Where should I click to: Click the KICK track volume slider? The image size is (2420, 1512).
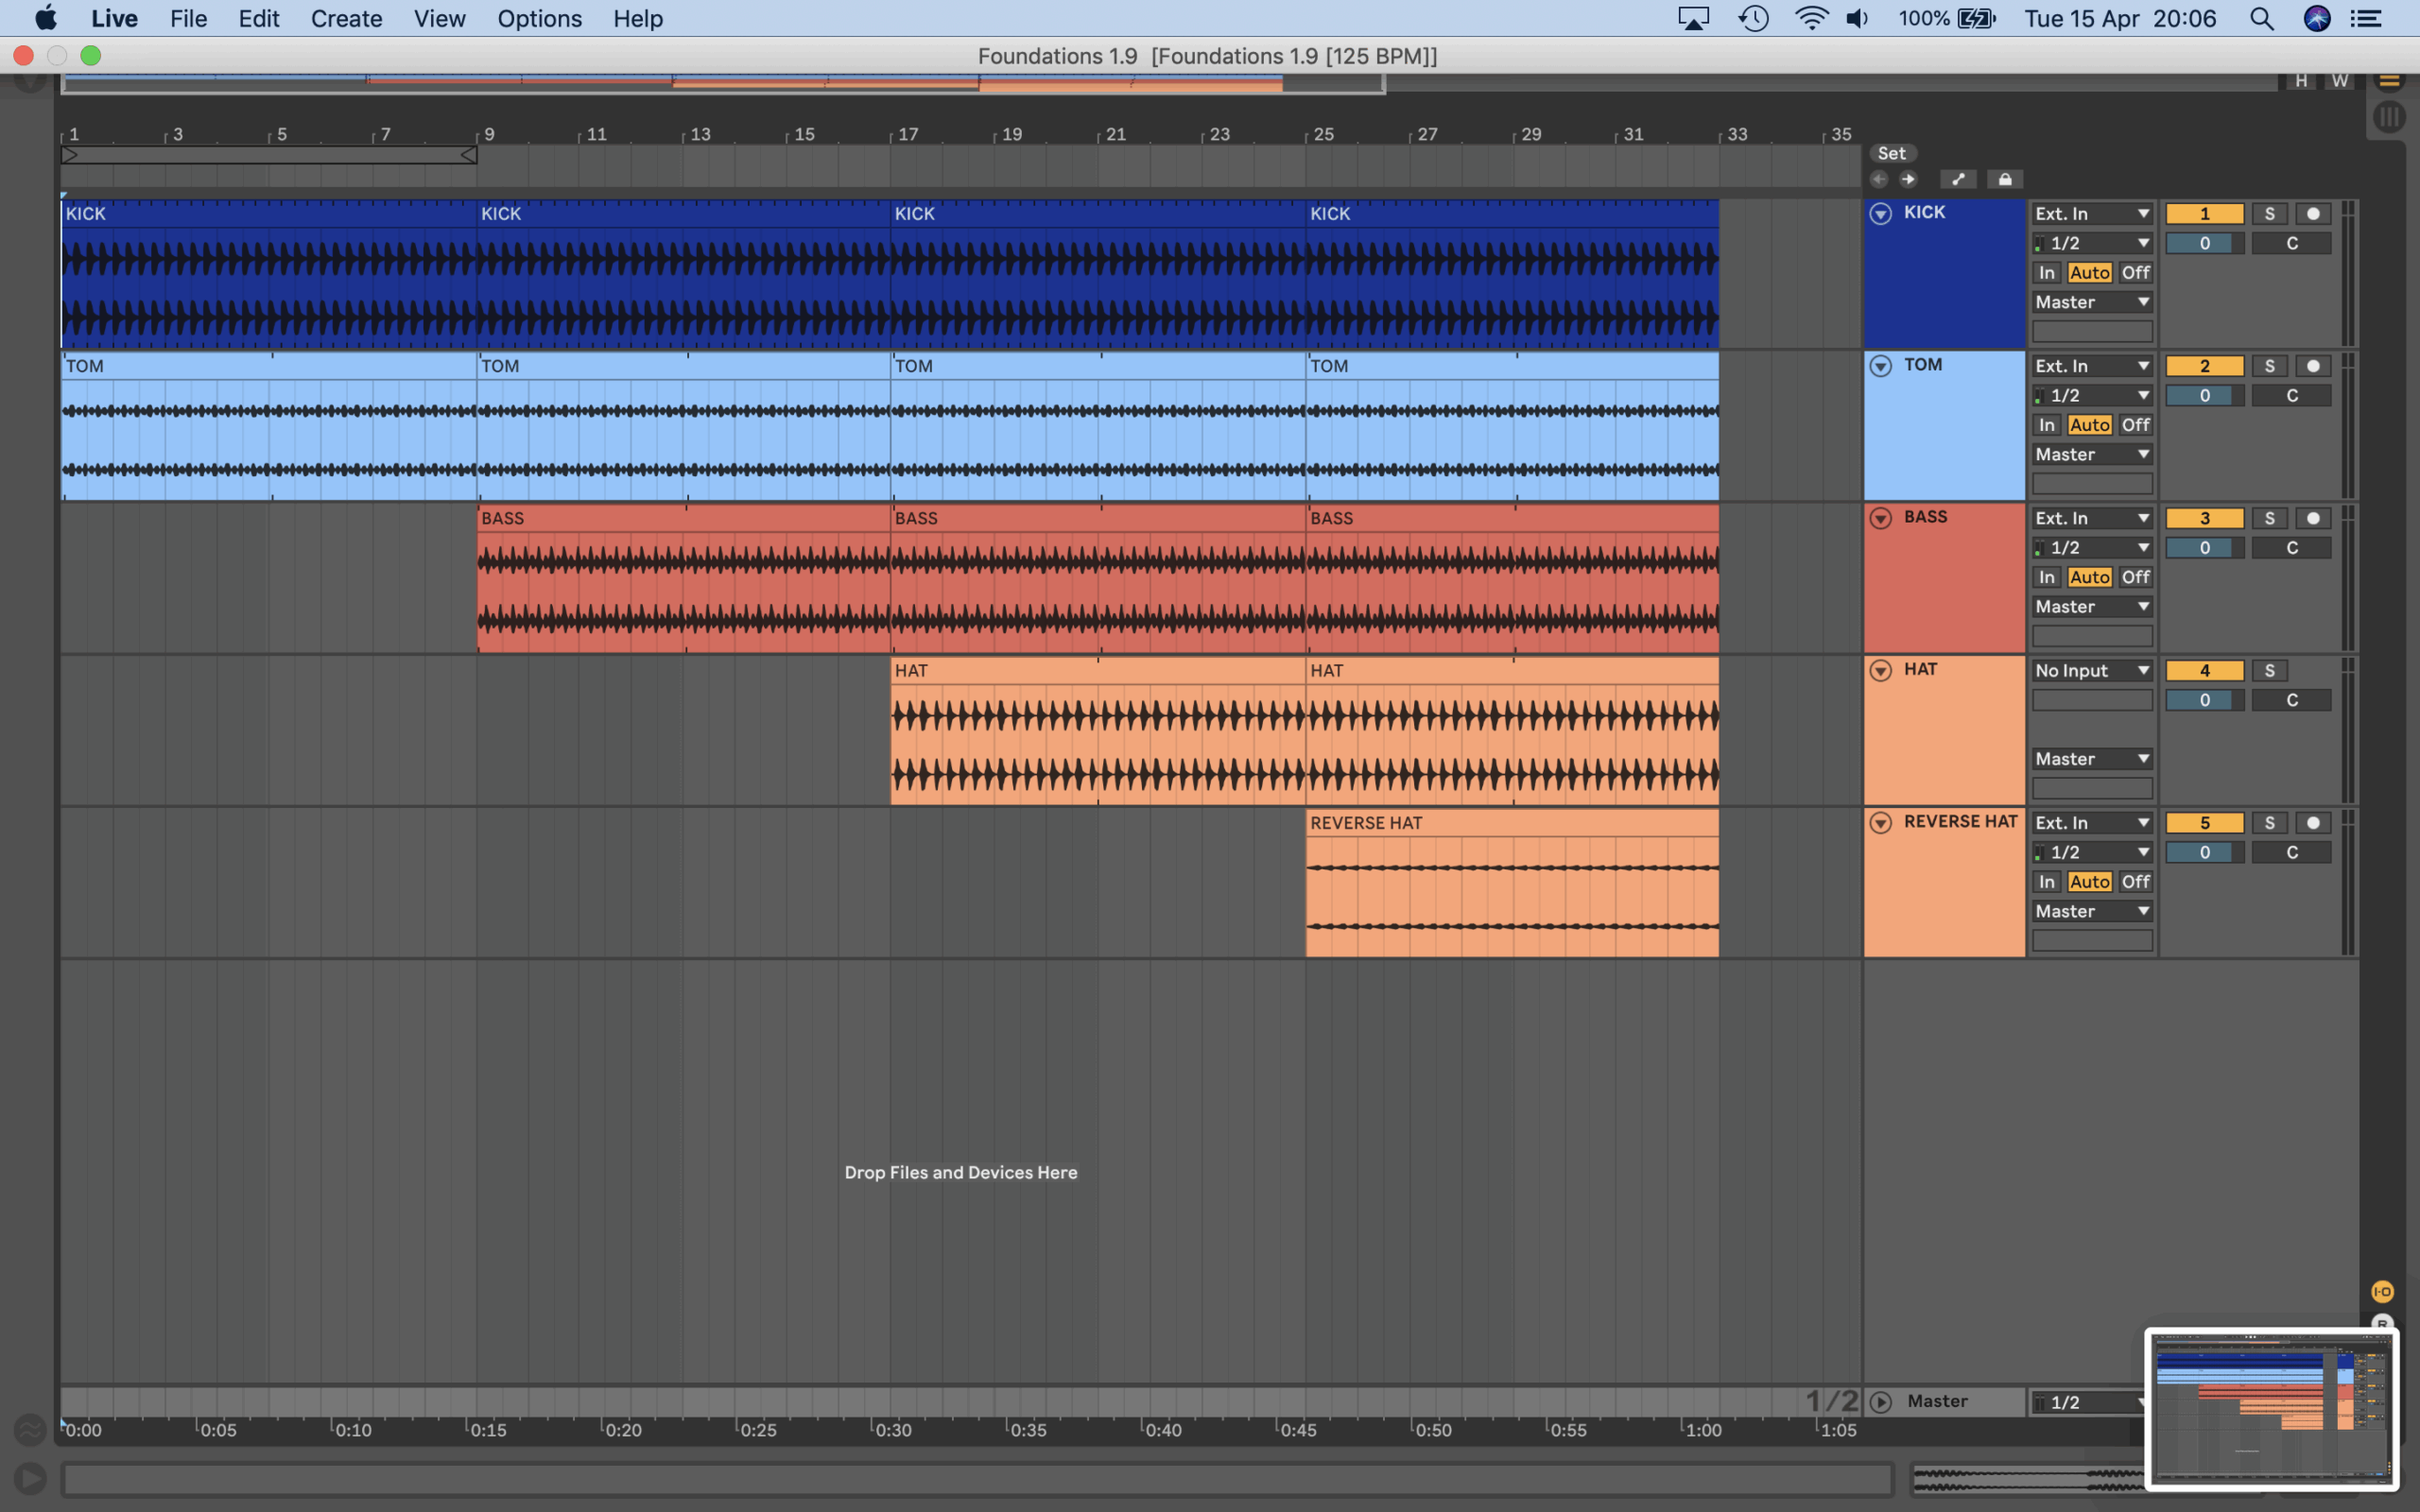coord(2203,243)
